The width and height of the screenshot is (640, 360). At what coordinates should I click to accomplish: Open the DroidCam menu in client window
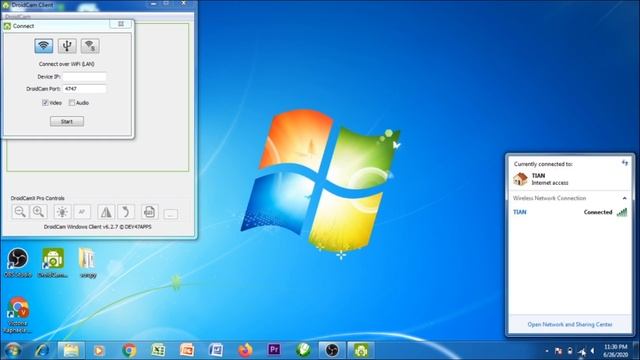(x=18, y=17)
